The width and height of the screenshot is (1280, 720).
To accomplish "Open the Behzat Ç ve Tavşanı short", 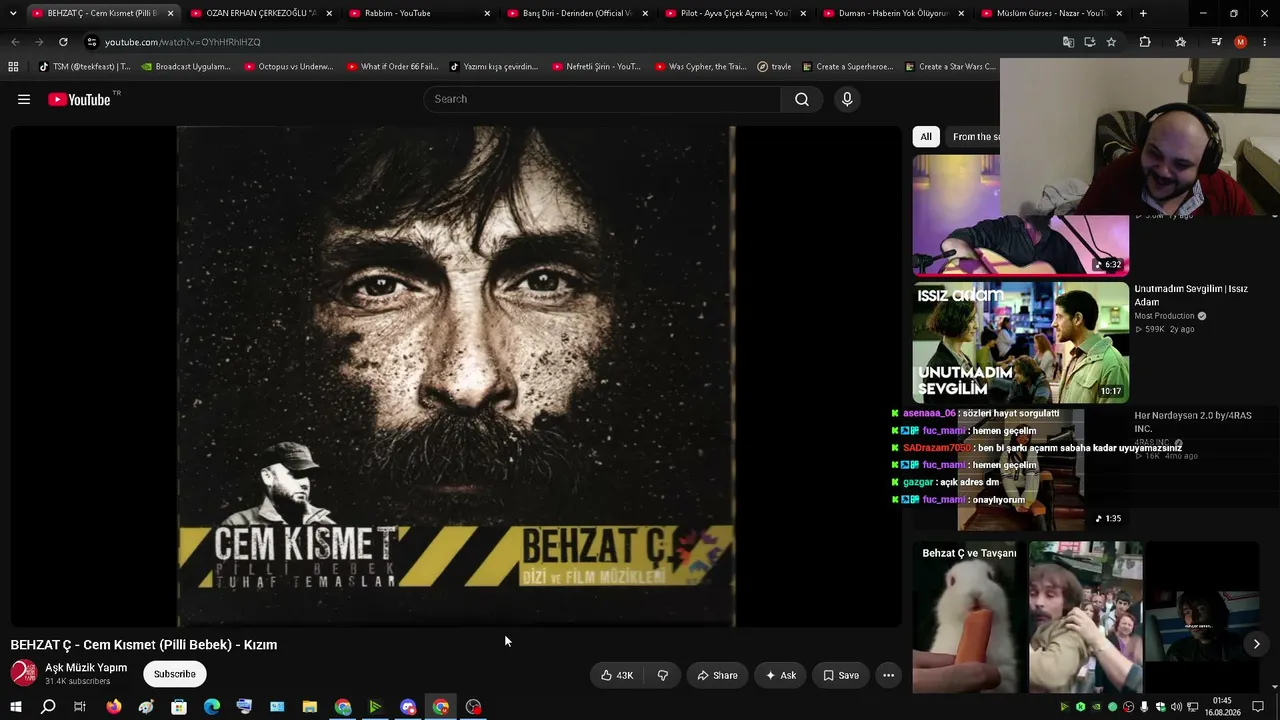I will point(968,617).
